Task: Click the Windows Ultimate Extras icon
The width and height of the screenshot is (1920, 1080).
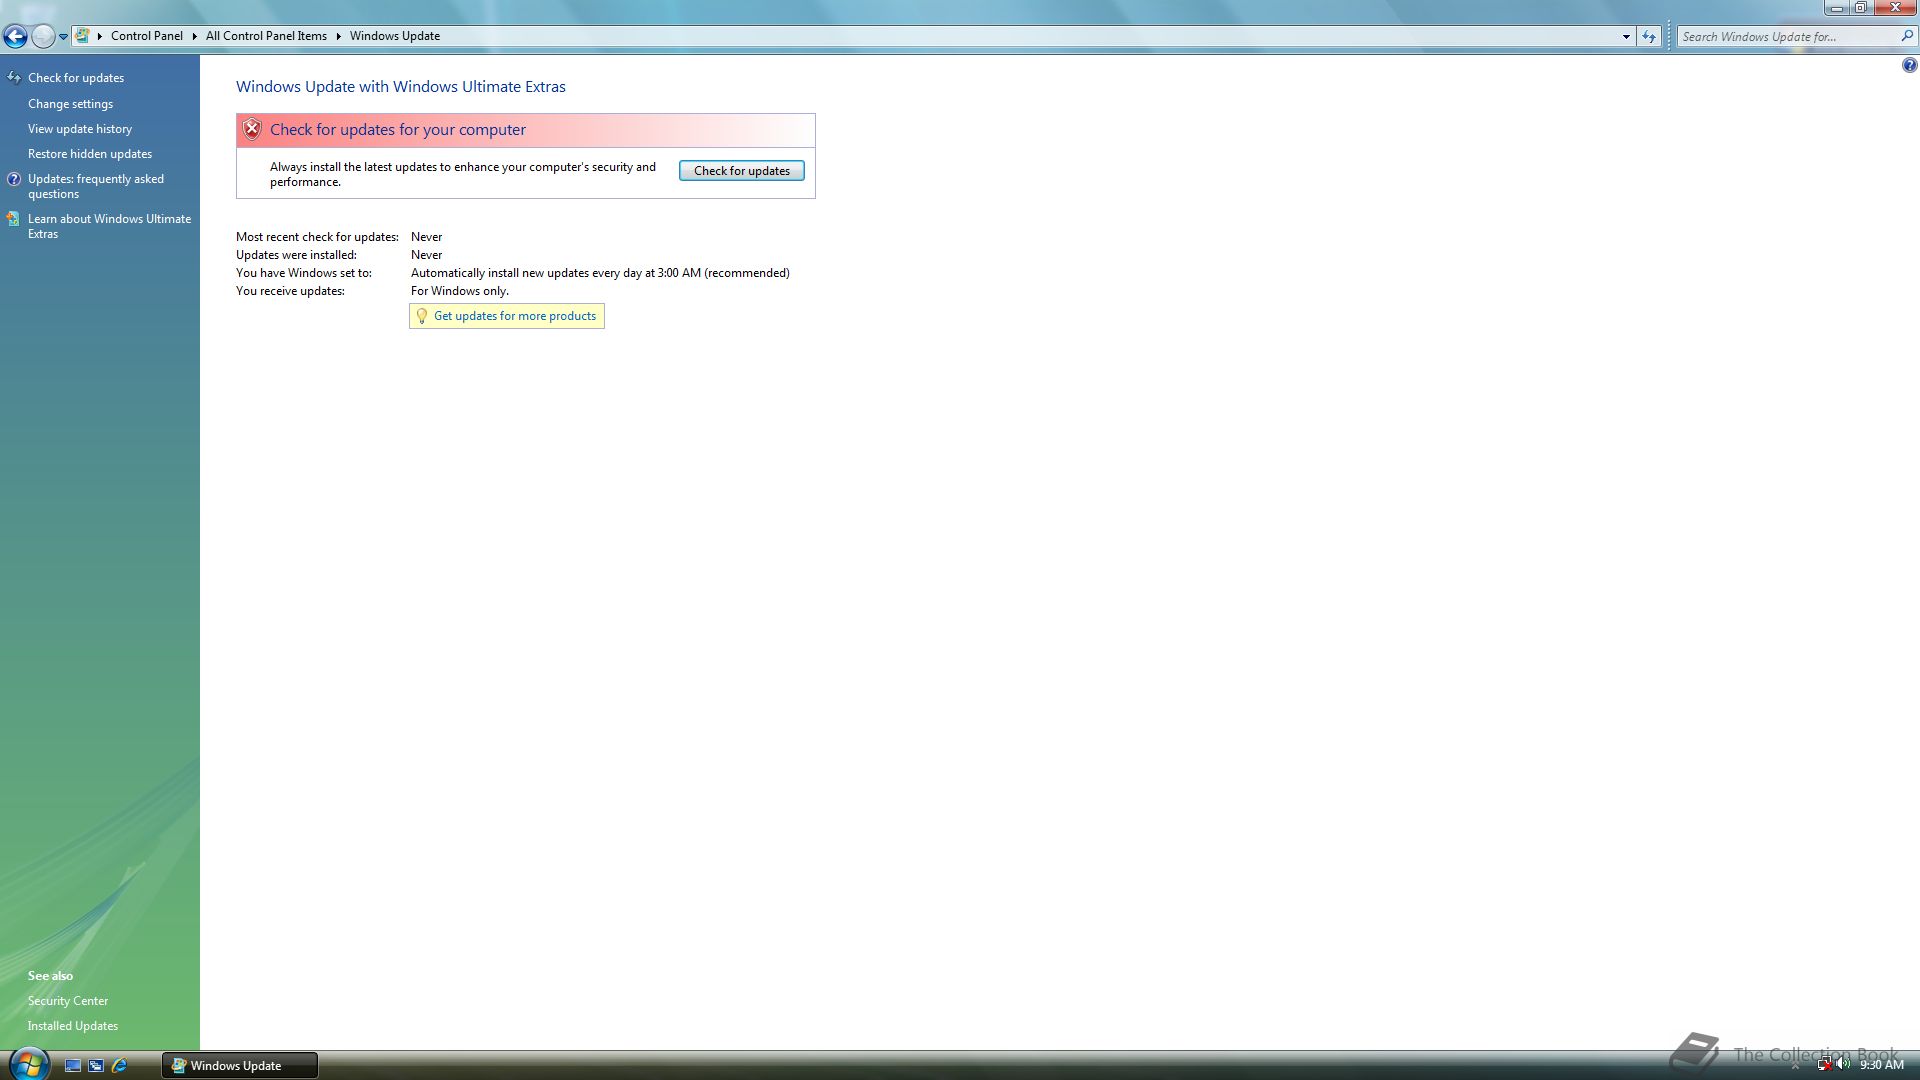Action: coord(13,219)
